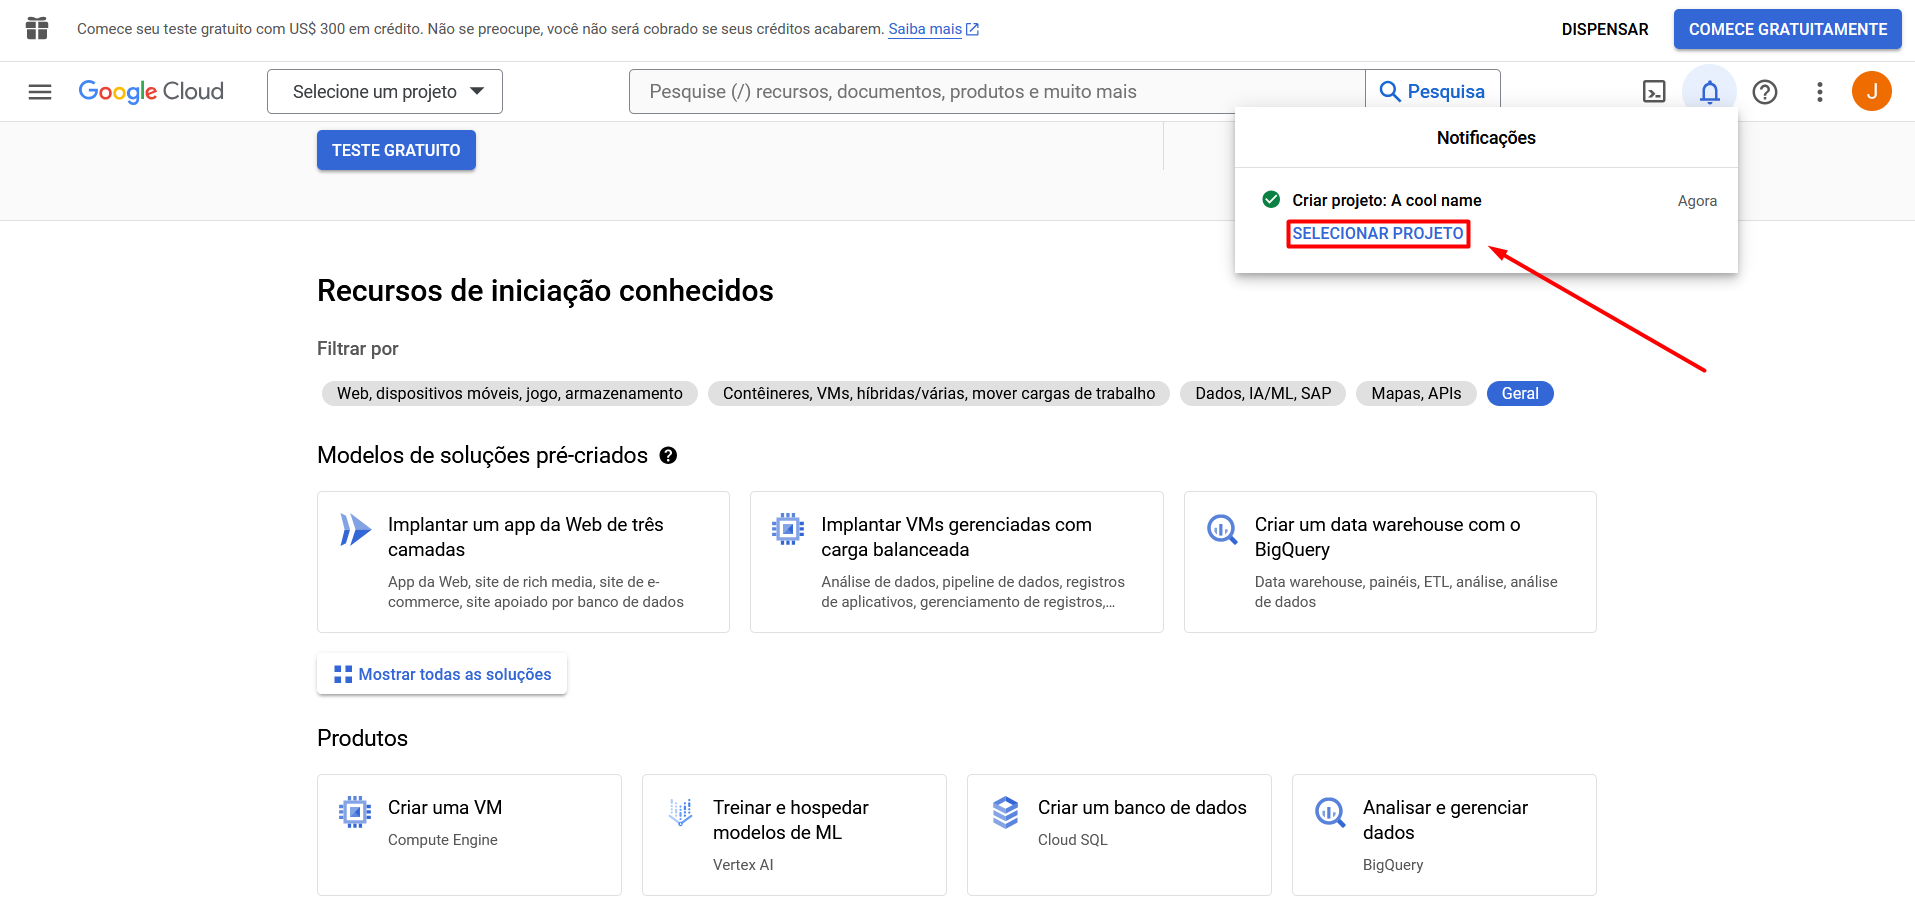
Task: Filter by Contêineres, VMs, híbridas/várias
Action: click(939, 394)
